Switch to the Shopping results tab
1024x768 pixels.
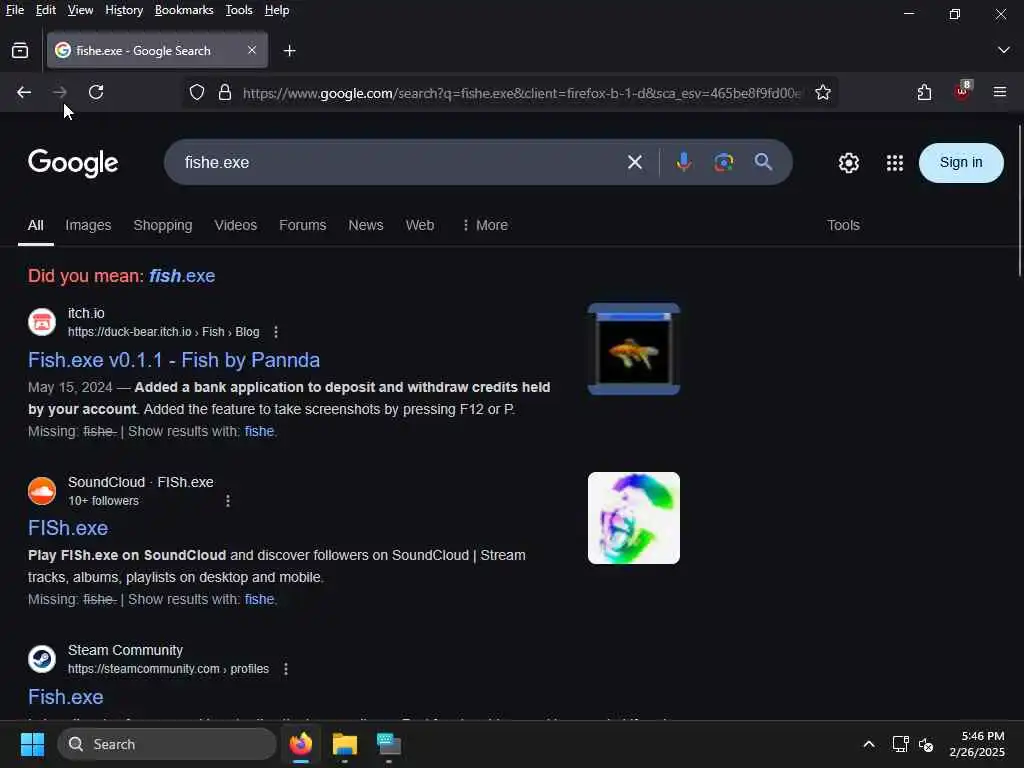click(163, 225)
